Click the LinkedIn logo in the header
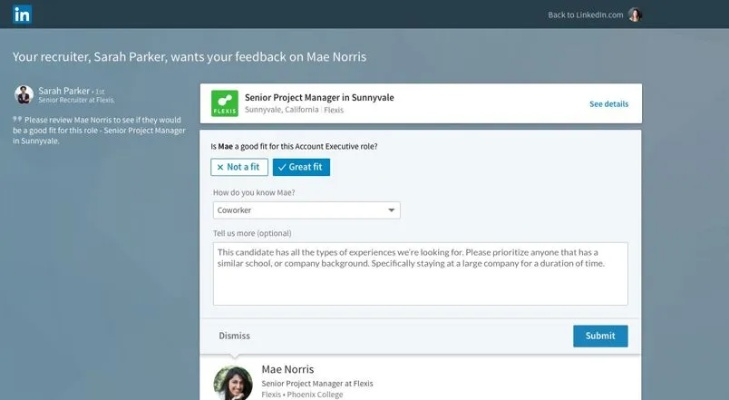Image resolution: width=729 pixels, height=400 pixels. tap(22, 14)
